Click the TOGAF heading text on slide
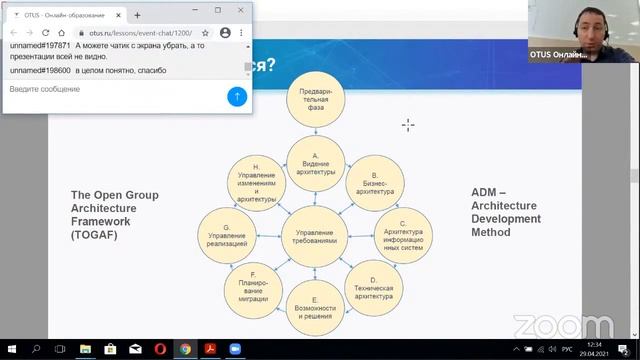 (x=115, y=215)
